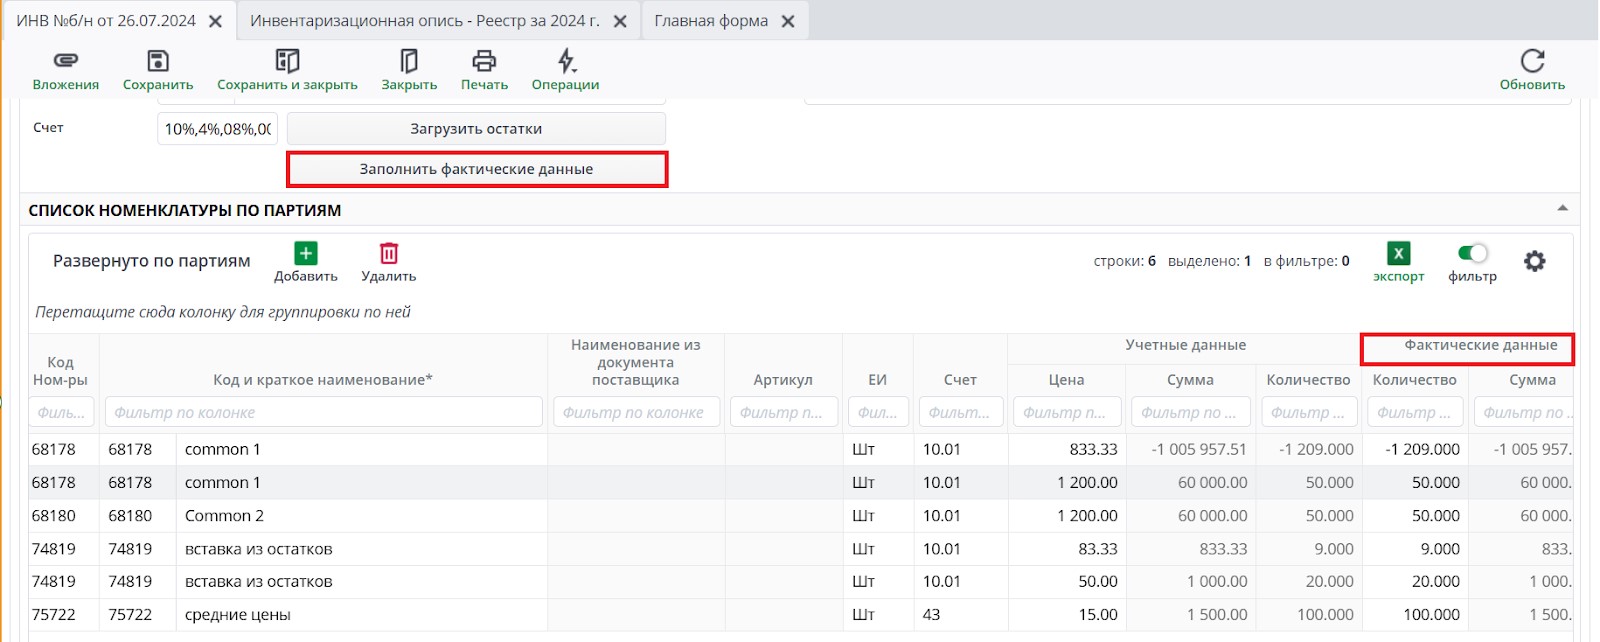Click the Обновить refresh icon
The height and width of the screenshot is (642, 1600).
[1532, 61]
